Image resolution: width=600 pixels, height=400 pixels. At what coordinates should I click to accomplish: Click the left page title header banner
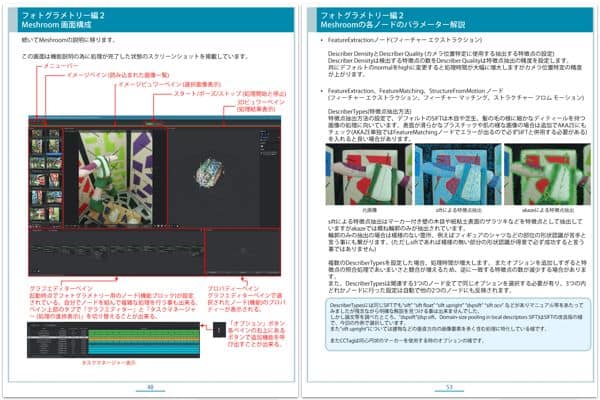pyautogui.click(x=148, y=17)
